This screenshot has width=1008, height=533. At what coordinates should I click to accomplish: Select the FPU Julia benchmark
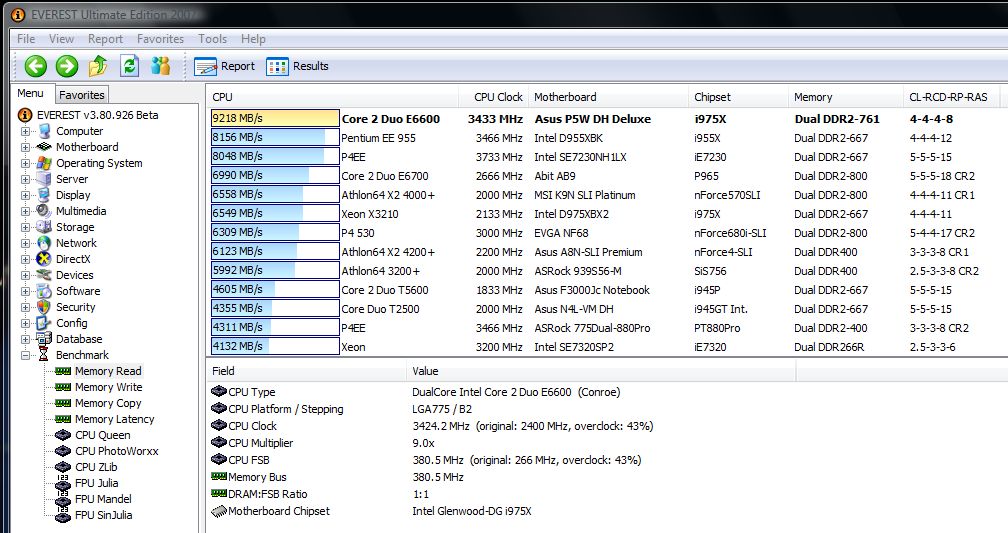(96, 483)
